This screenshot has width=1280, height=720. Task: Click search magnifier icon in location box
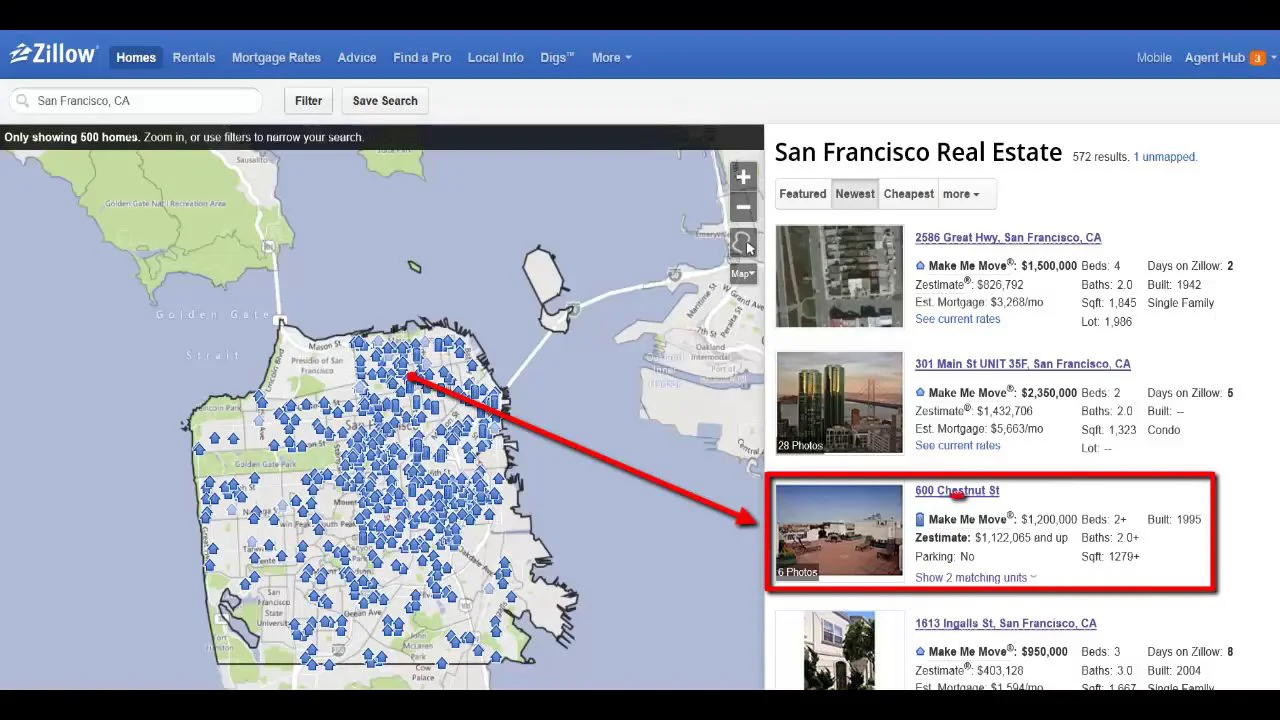23,101
